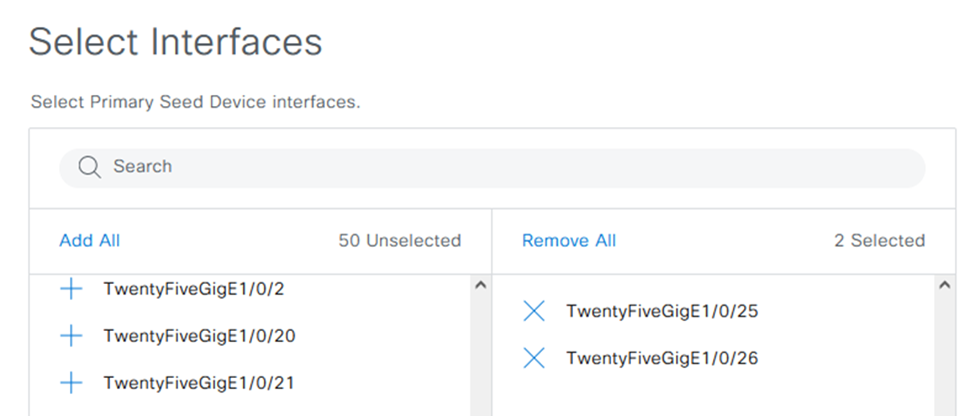Image resolution: width=975 pixels, height=416 pixels.
Task: Remove TwentyFiveGigE1/0/25 with its X icon
Action: pyautogui.click(x=534, y=312)
